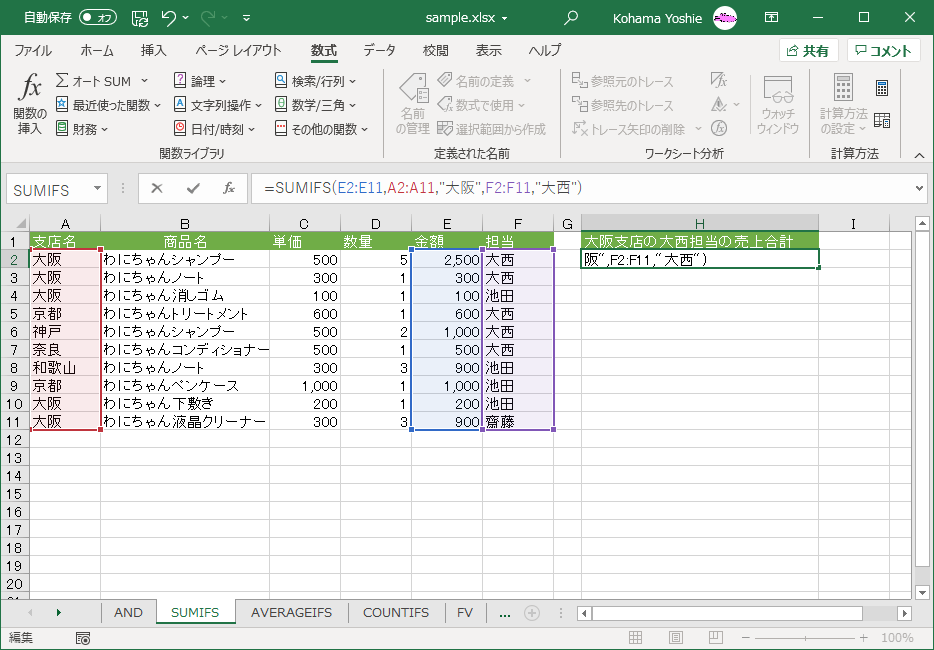Click the Undo arrow icon
This screenshot has height=650, width=934.
point(169,18)
